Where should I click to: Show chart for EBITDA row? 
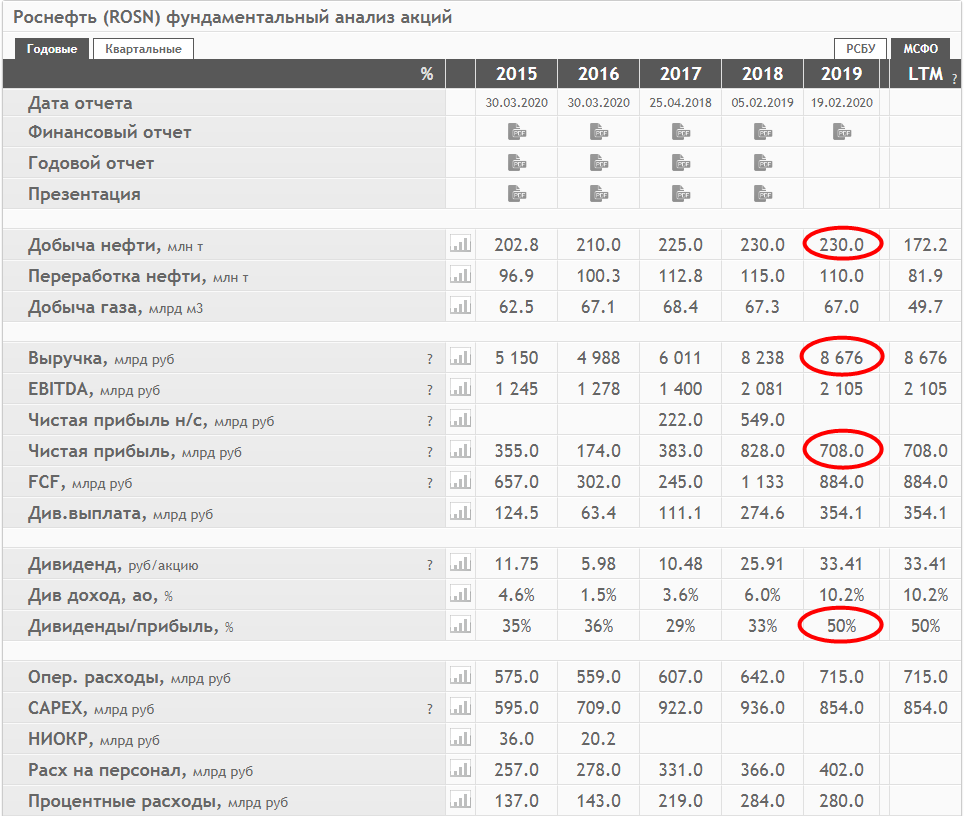pyautogui.click(x=460, y=388)
